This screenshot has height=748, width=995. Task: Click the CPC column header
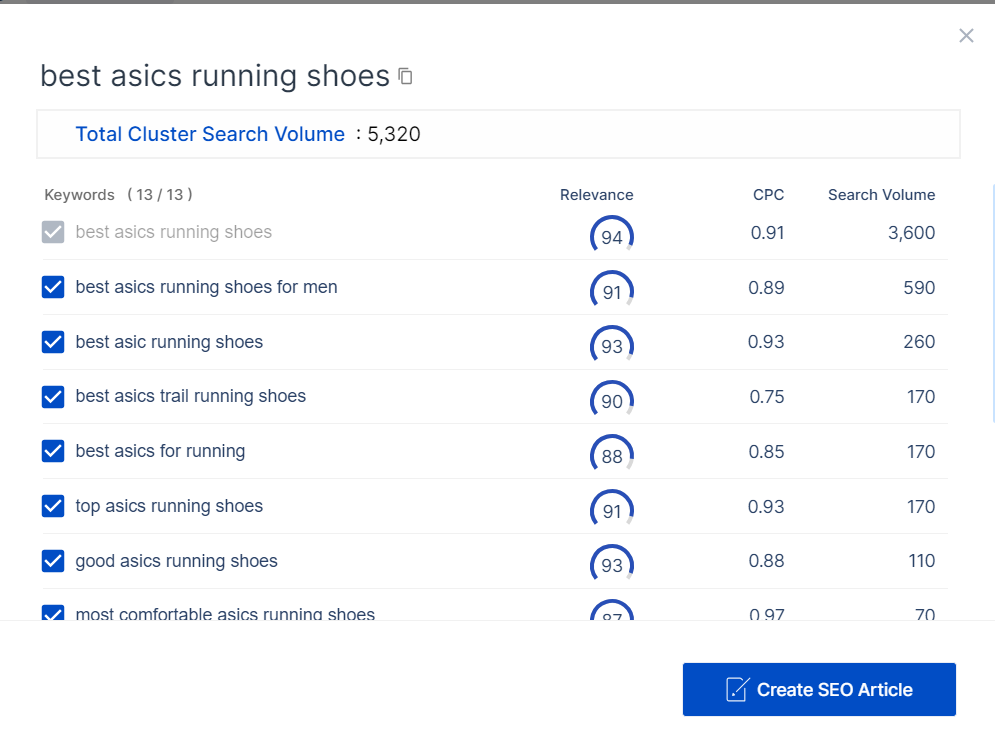pyautogui.click(x=768, y=195)
